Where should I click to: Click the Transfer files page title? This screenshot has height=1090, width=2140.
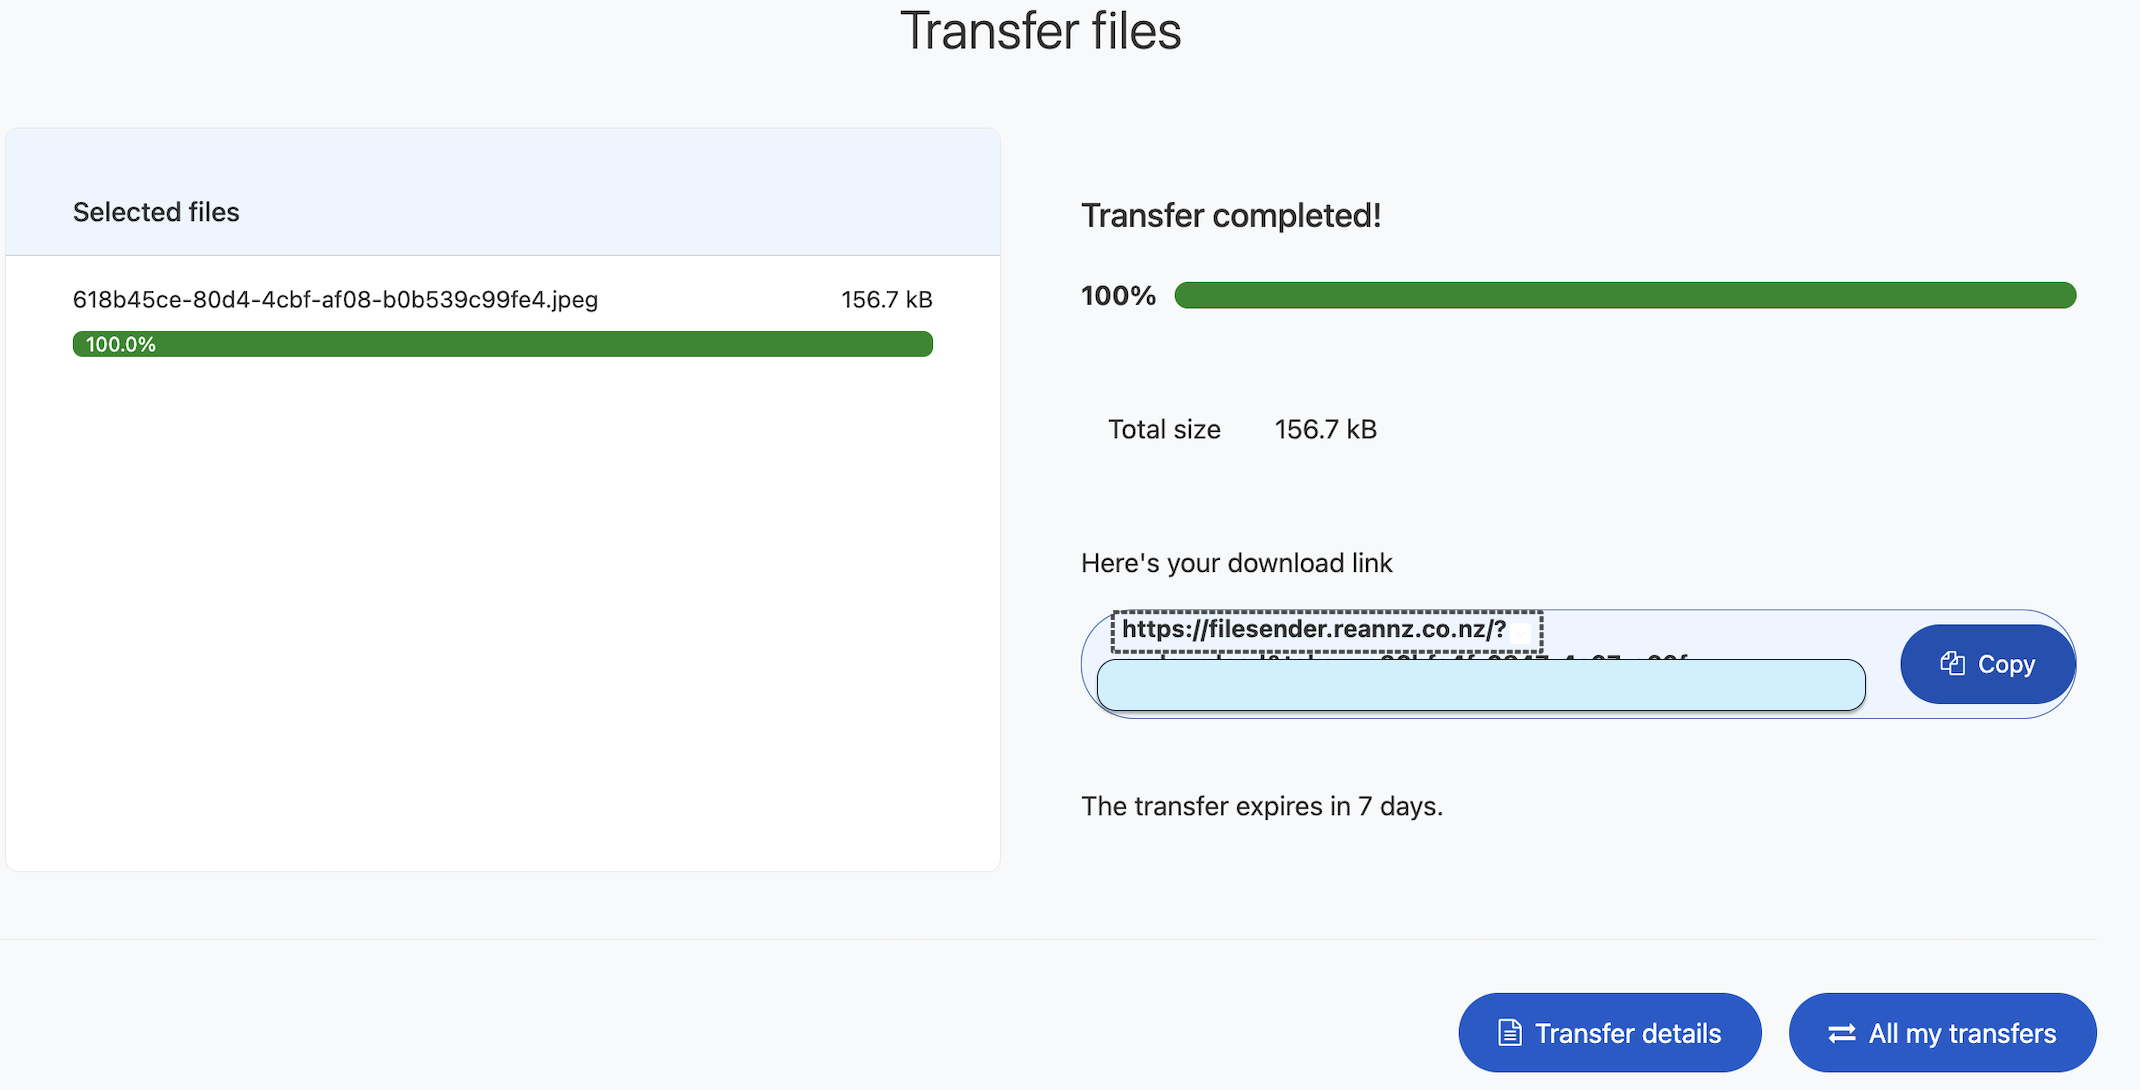coord(1040,31)
